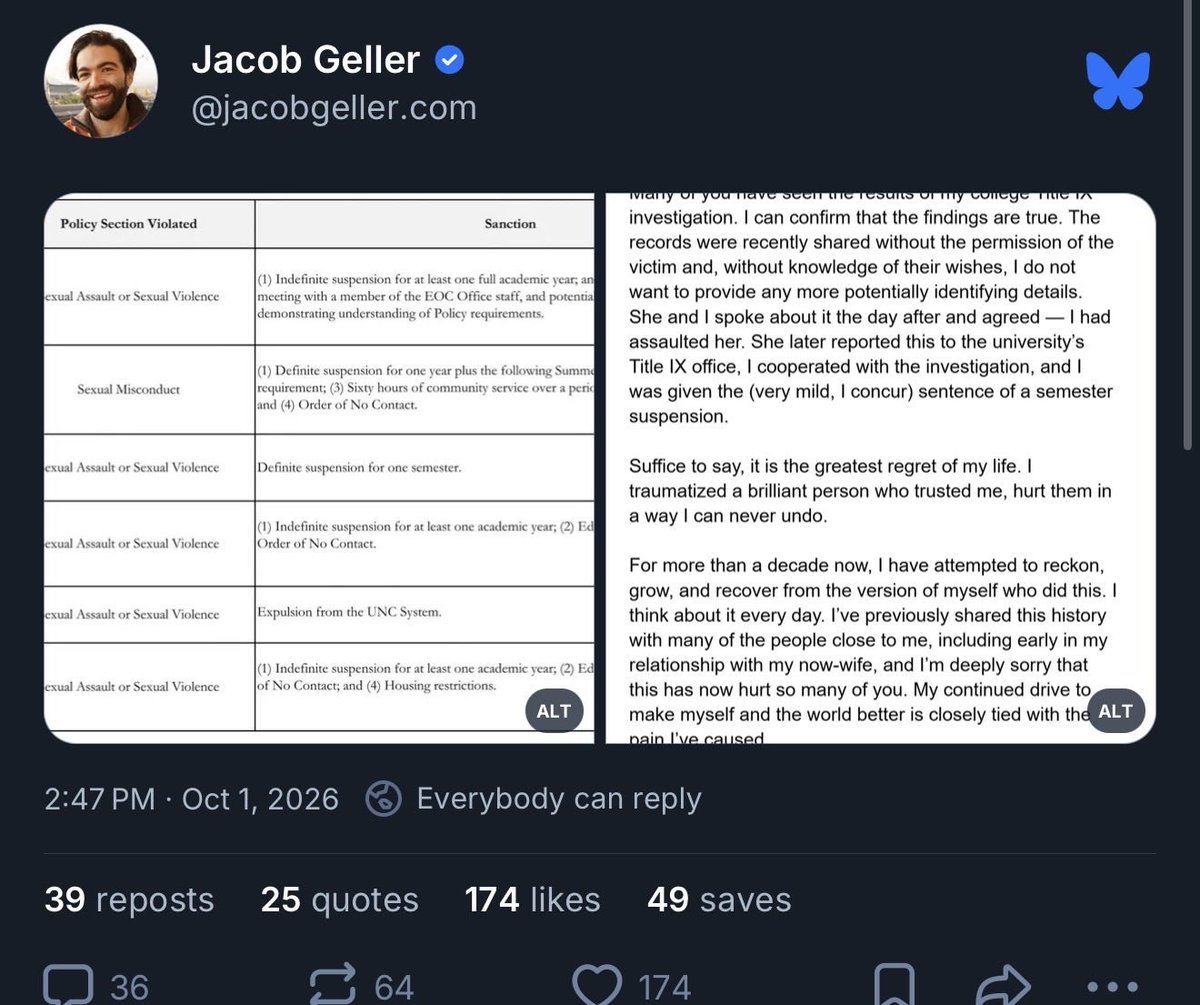Show ALT text on statement image
Screen dimensions: 1200x1005
click(1115, 711)
